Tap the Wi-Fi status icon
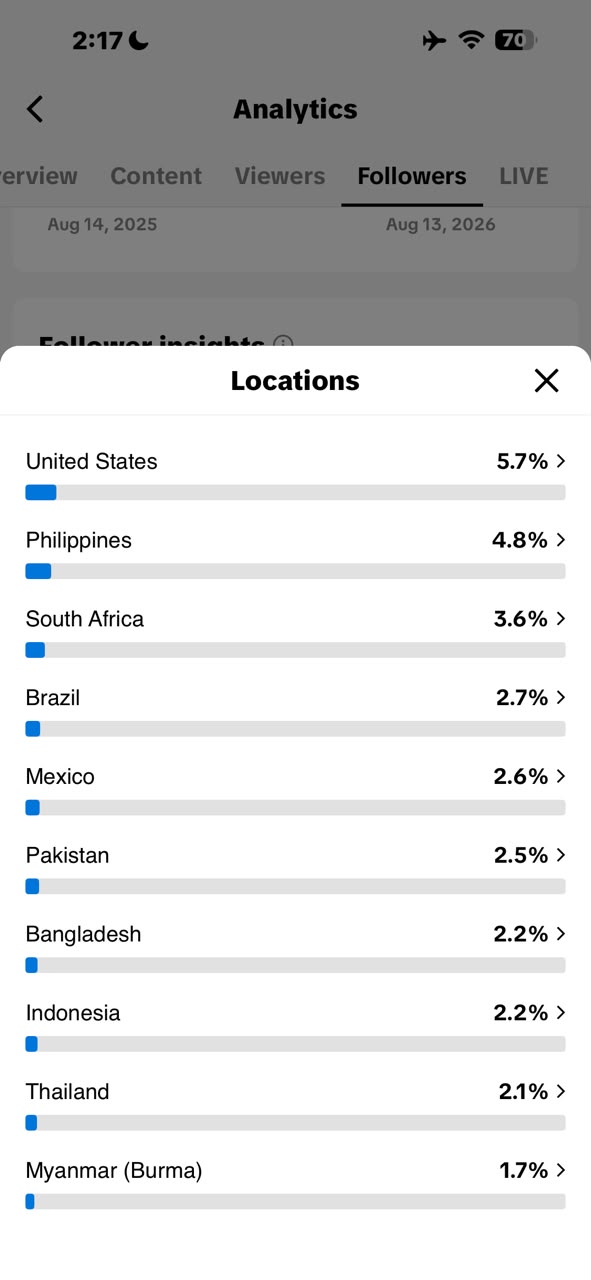The height and width of the screenshot is (1280, 591). pyautogui.click(x=471, y=40)
